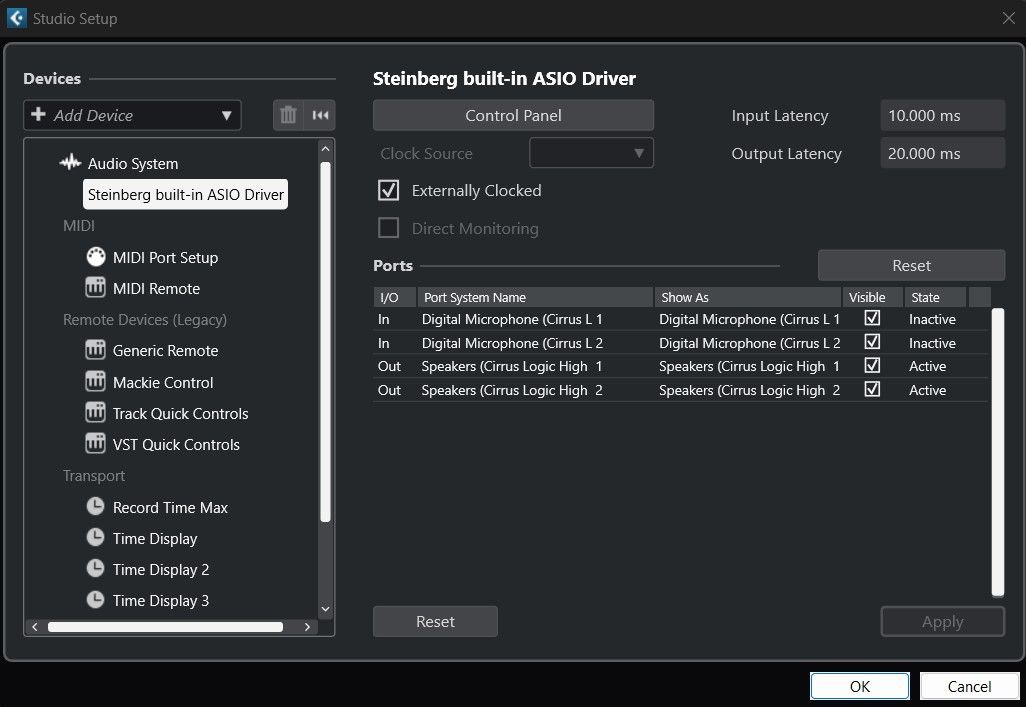
Task: Click the reset/rewind devices icon
Action: click(x=321, y=115)
